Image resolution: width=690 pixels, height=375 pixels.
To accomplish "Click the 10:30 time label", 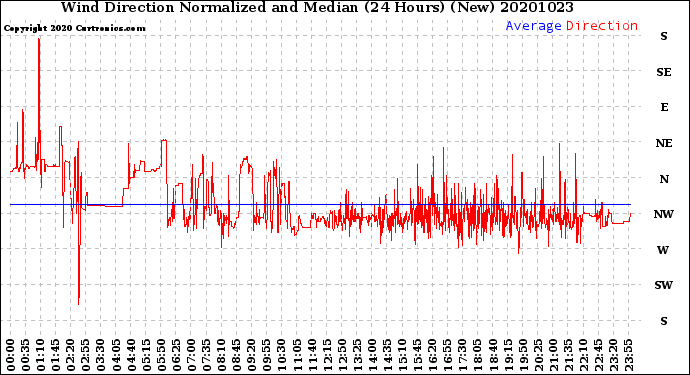I will pyautogui.click(x=282, y=355).
